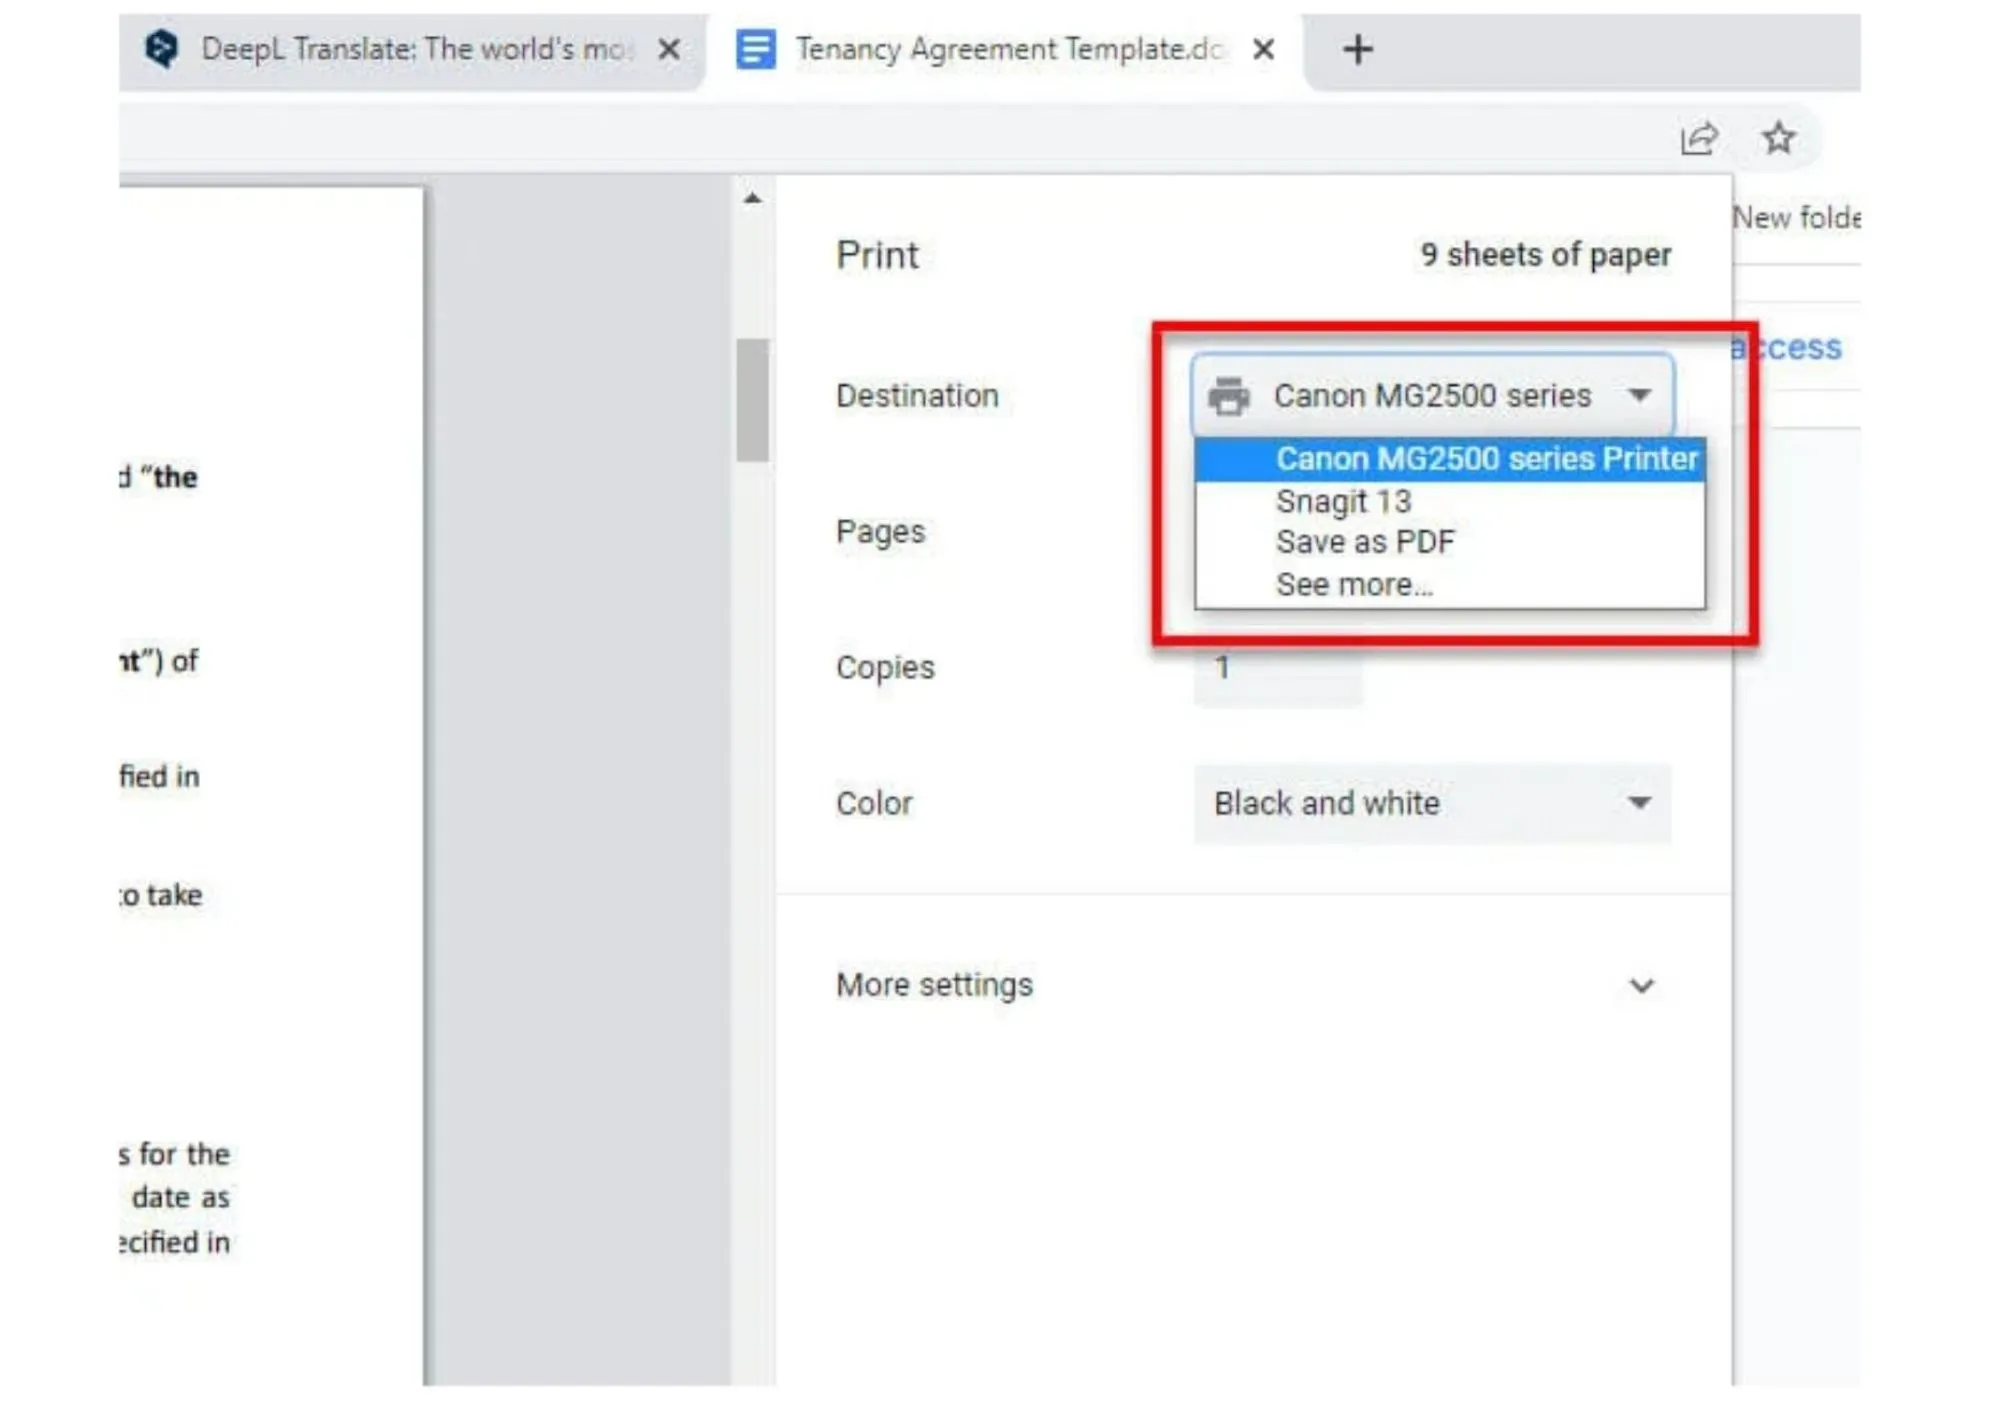Select Canon MG2500 series Printer option

(x=1449, y=459)
